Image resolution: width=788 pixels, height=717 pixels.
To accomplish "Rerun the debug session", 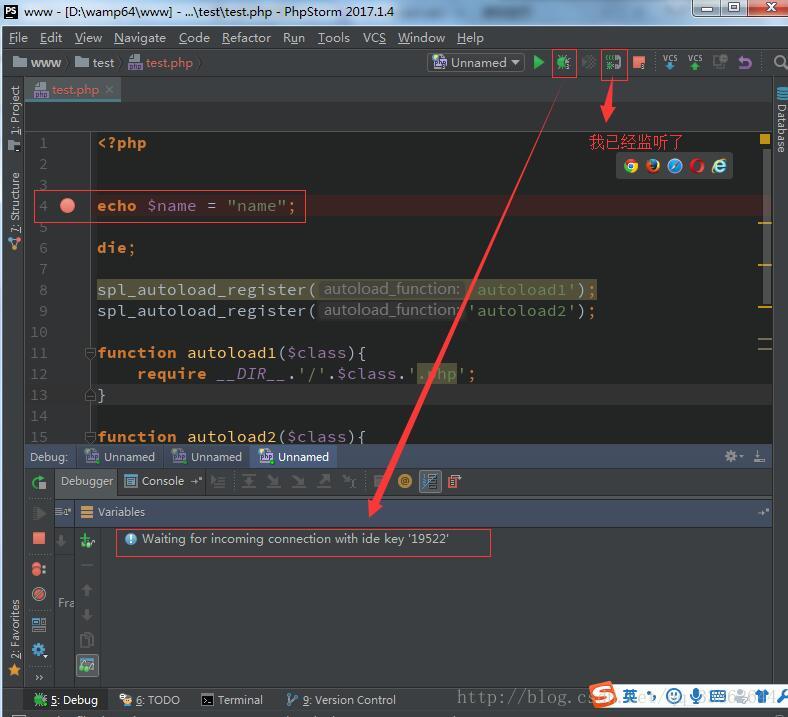I will pos(39,483).
